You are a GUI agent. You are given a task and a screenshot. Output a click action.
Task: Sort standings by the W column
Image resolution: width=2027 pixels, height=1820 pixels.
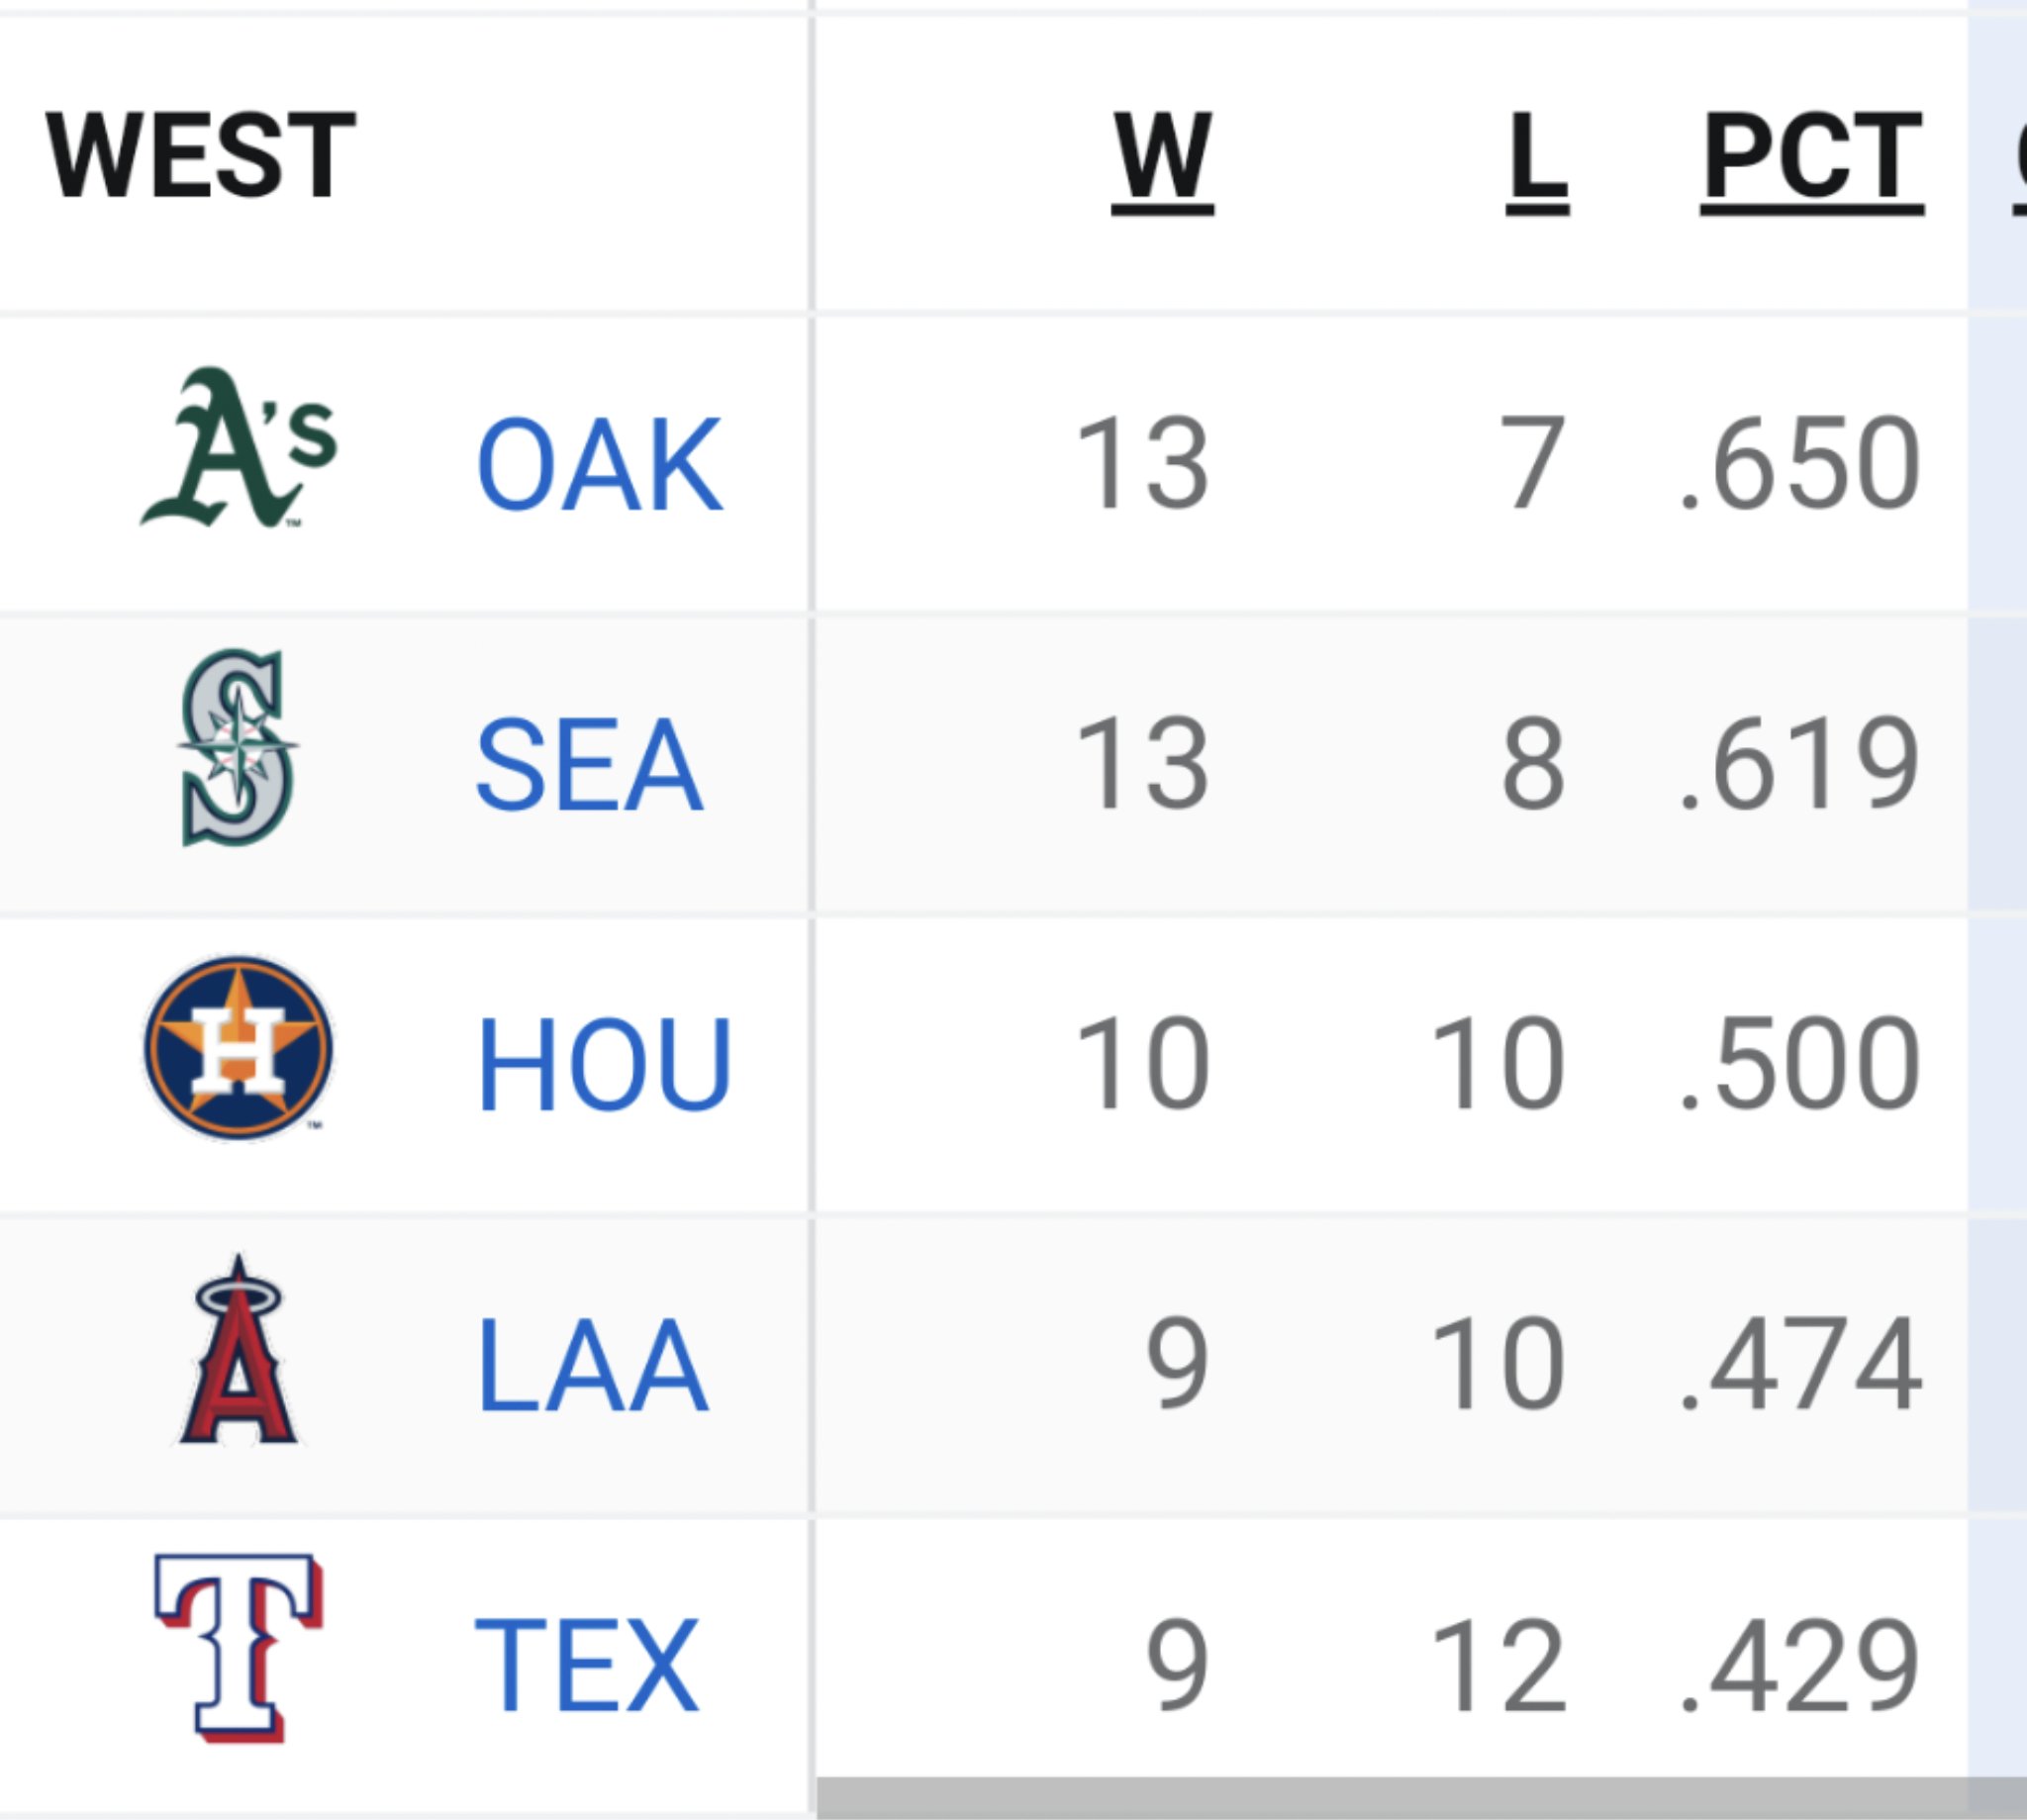click(1162, 160)
